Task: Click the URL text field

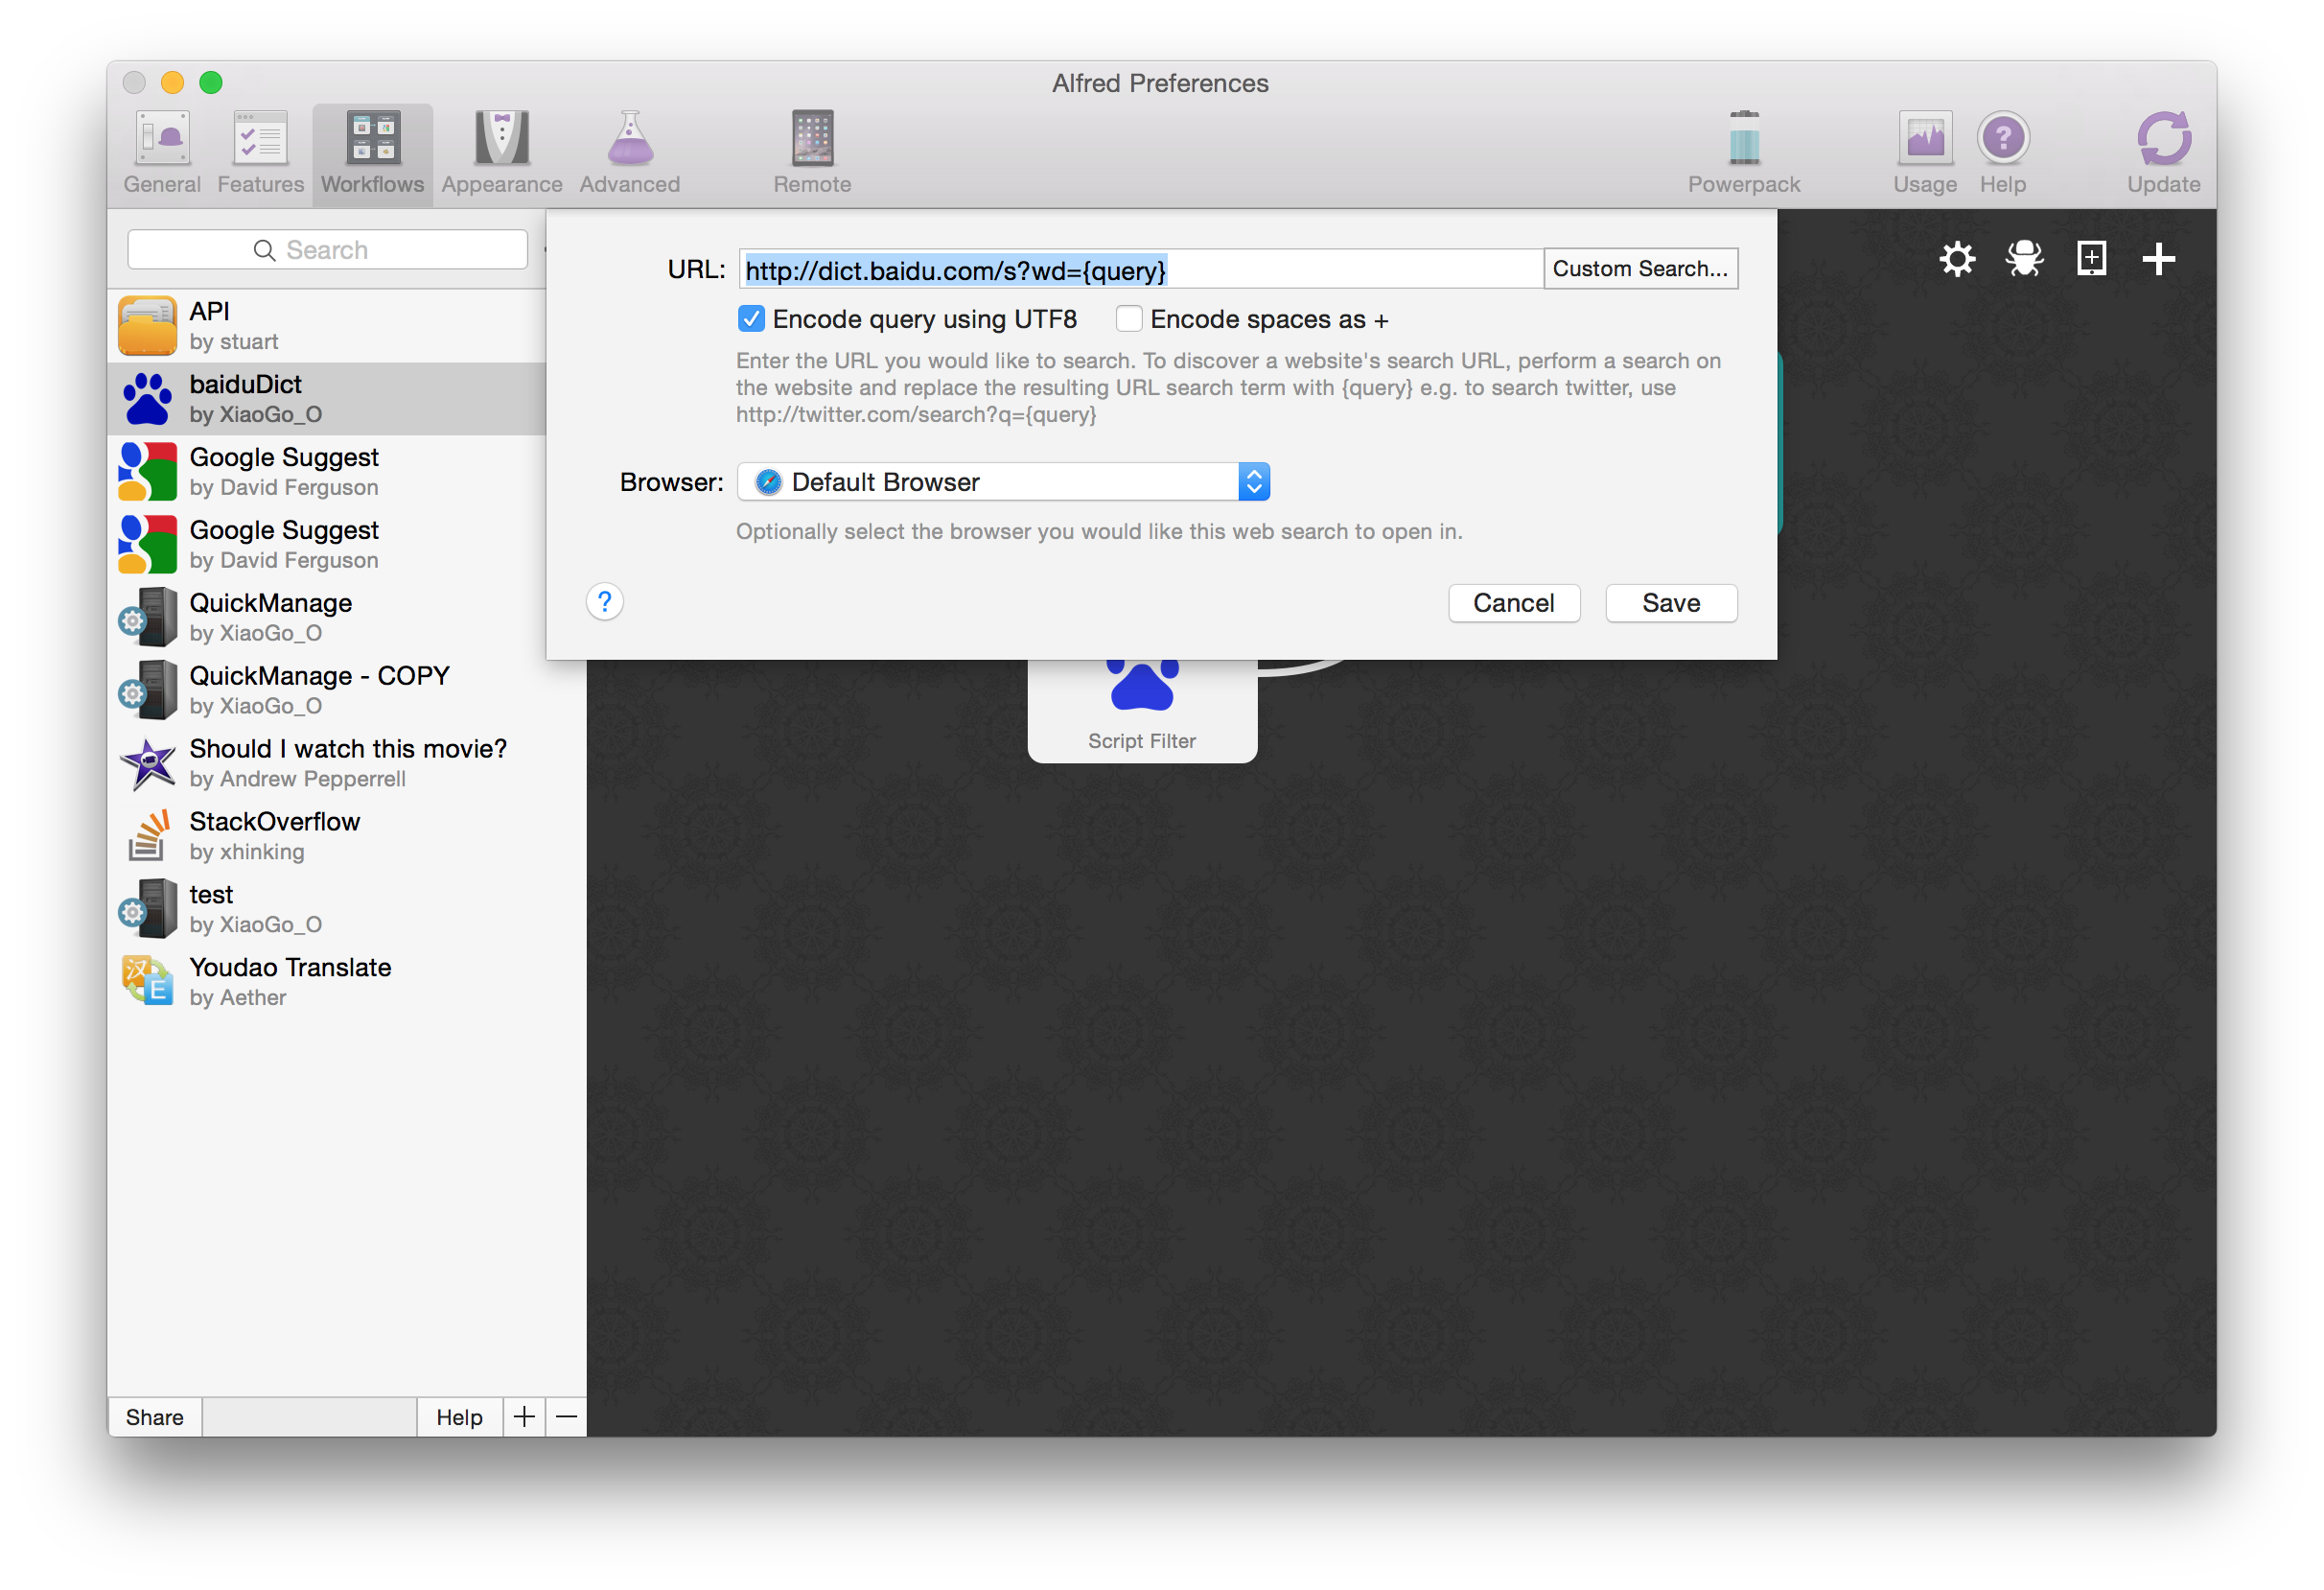Action: pos(1141,270)
